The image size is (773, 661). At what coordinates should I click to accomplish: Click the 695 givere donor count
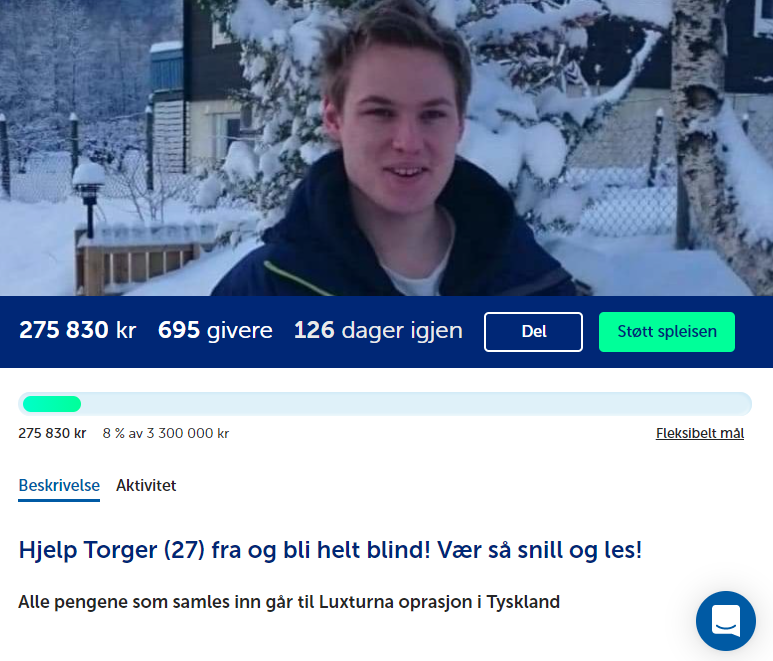coord(215,330)
